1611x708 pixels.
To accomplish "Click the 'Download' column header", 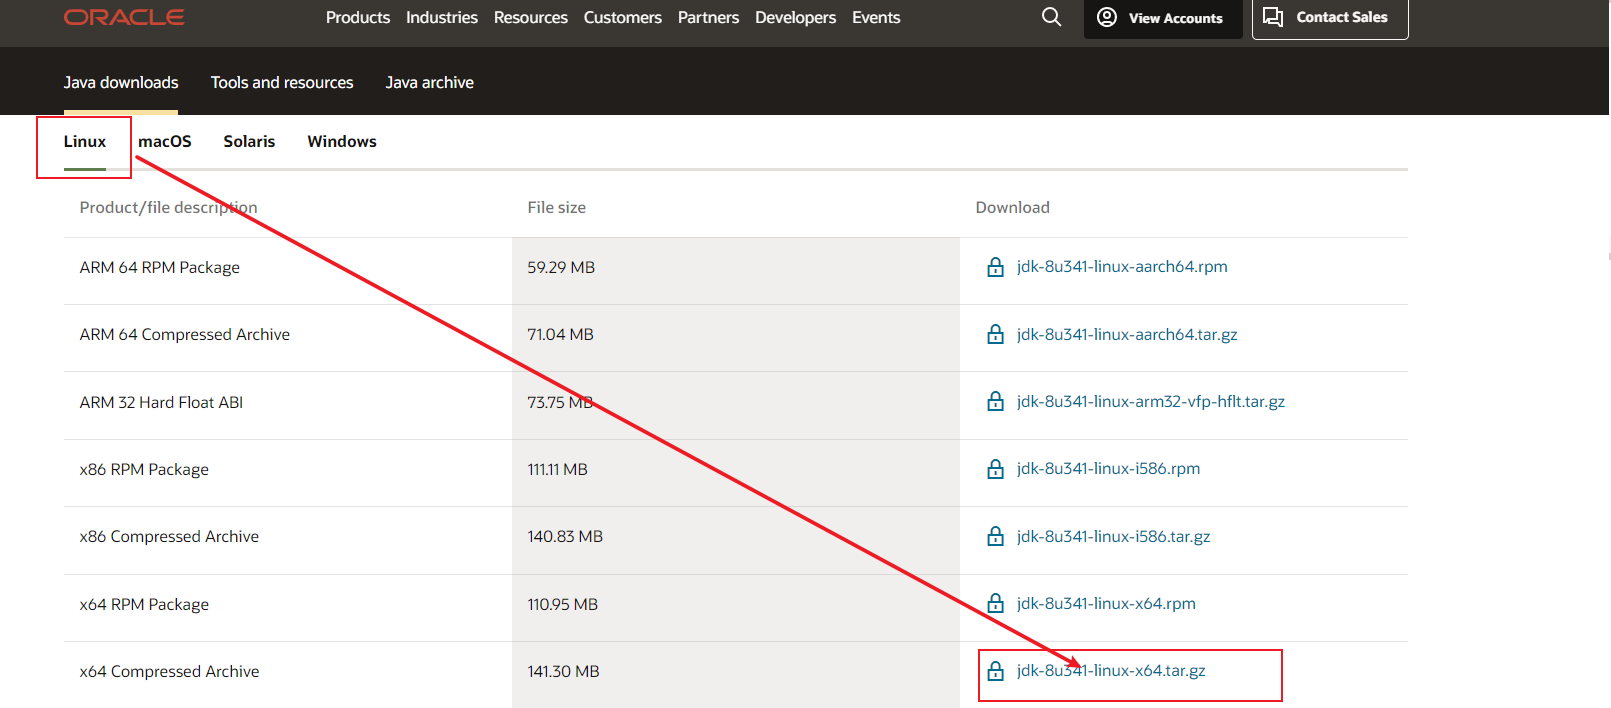I will tap(1013, 207).
